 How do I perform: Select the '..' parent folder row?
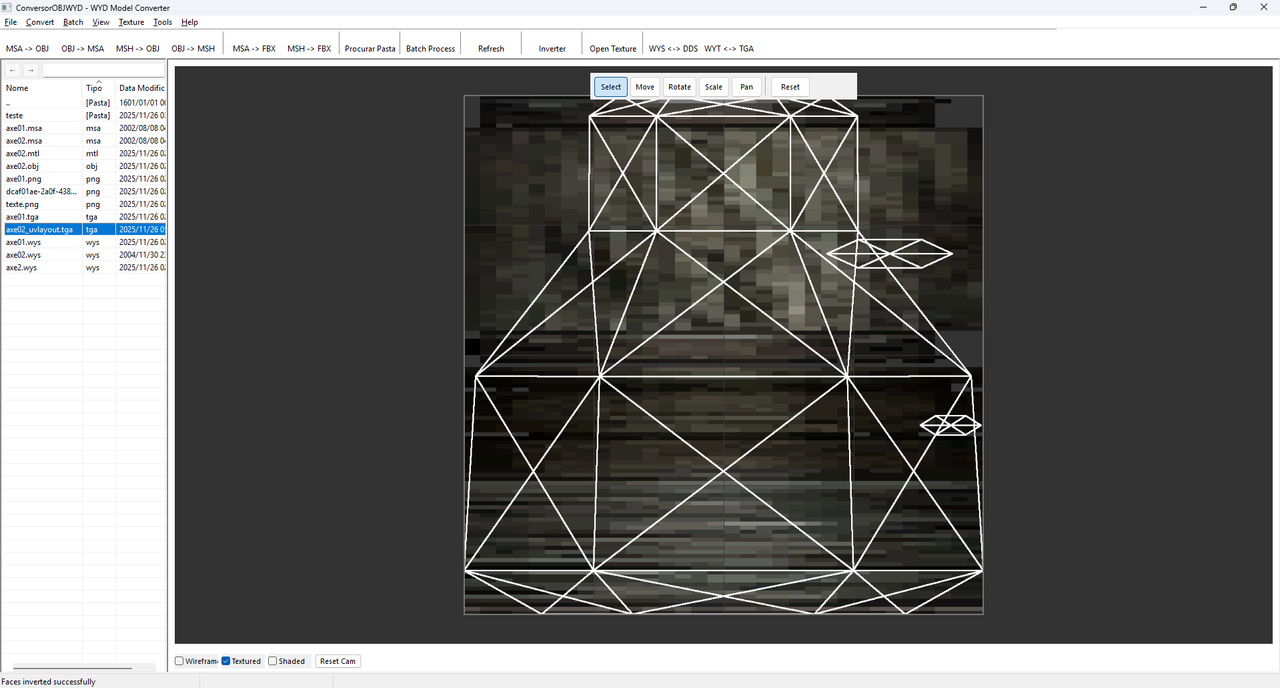coord(84,103)
